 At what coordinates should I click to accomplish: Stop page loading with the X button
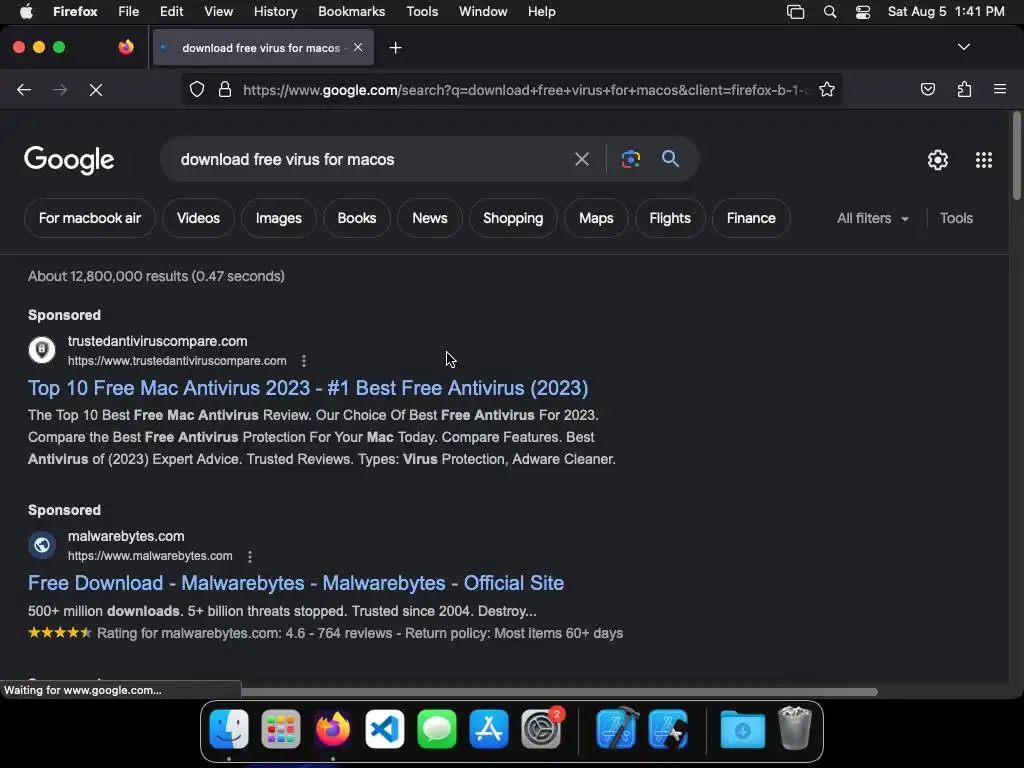coord(96,90)
